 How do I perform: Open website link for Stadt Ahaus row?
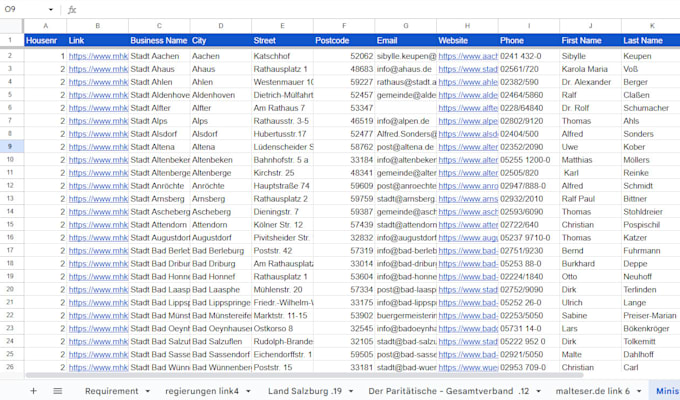(468, 69)
